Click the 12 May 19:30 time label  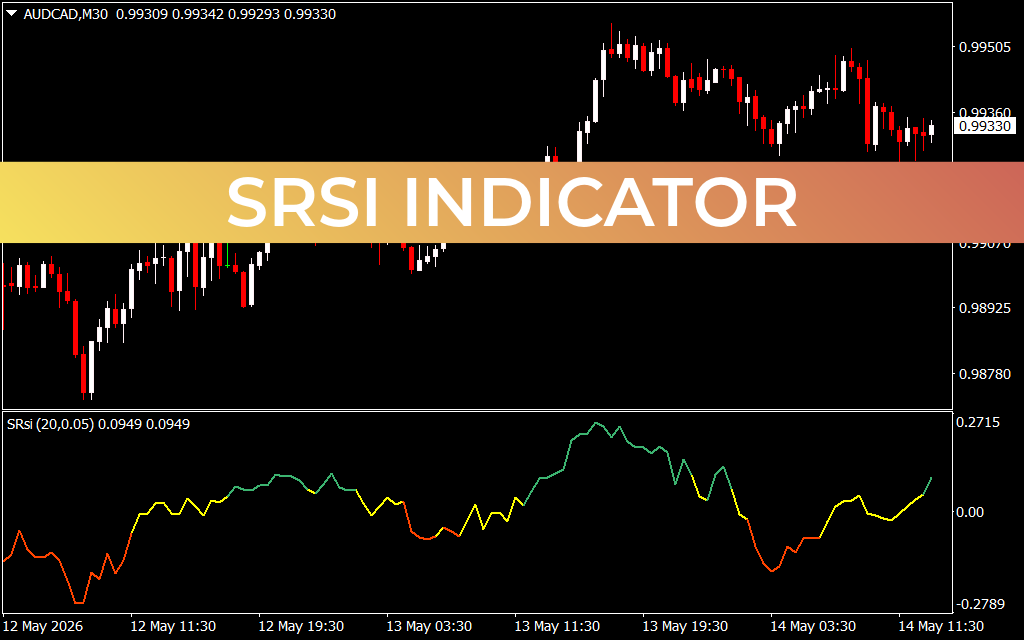coord(301,626)
